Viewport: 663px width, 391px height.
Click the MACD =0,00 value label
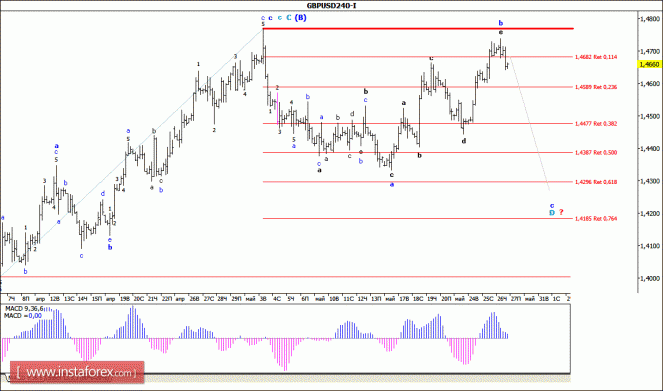tap(23, 316)
